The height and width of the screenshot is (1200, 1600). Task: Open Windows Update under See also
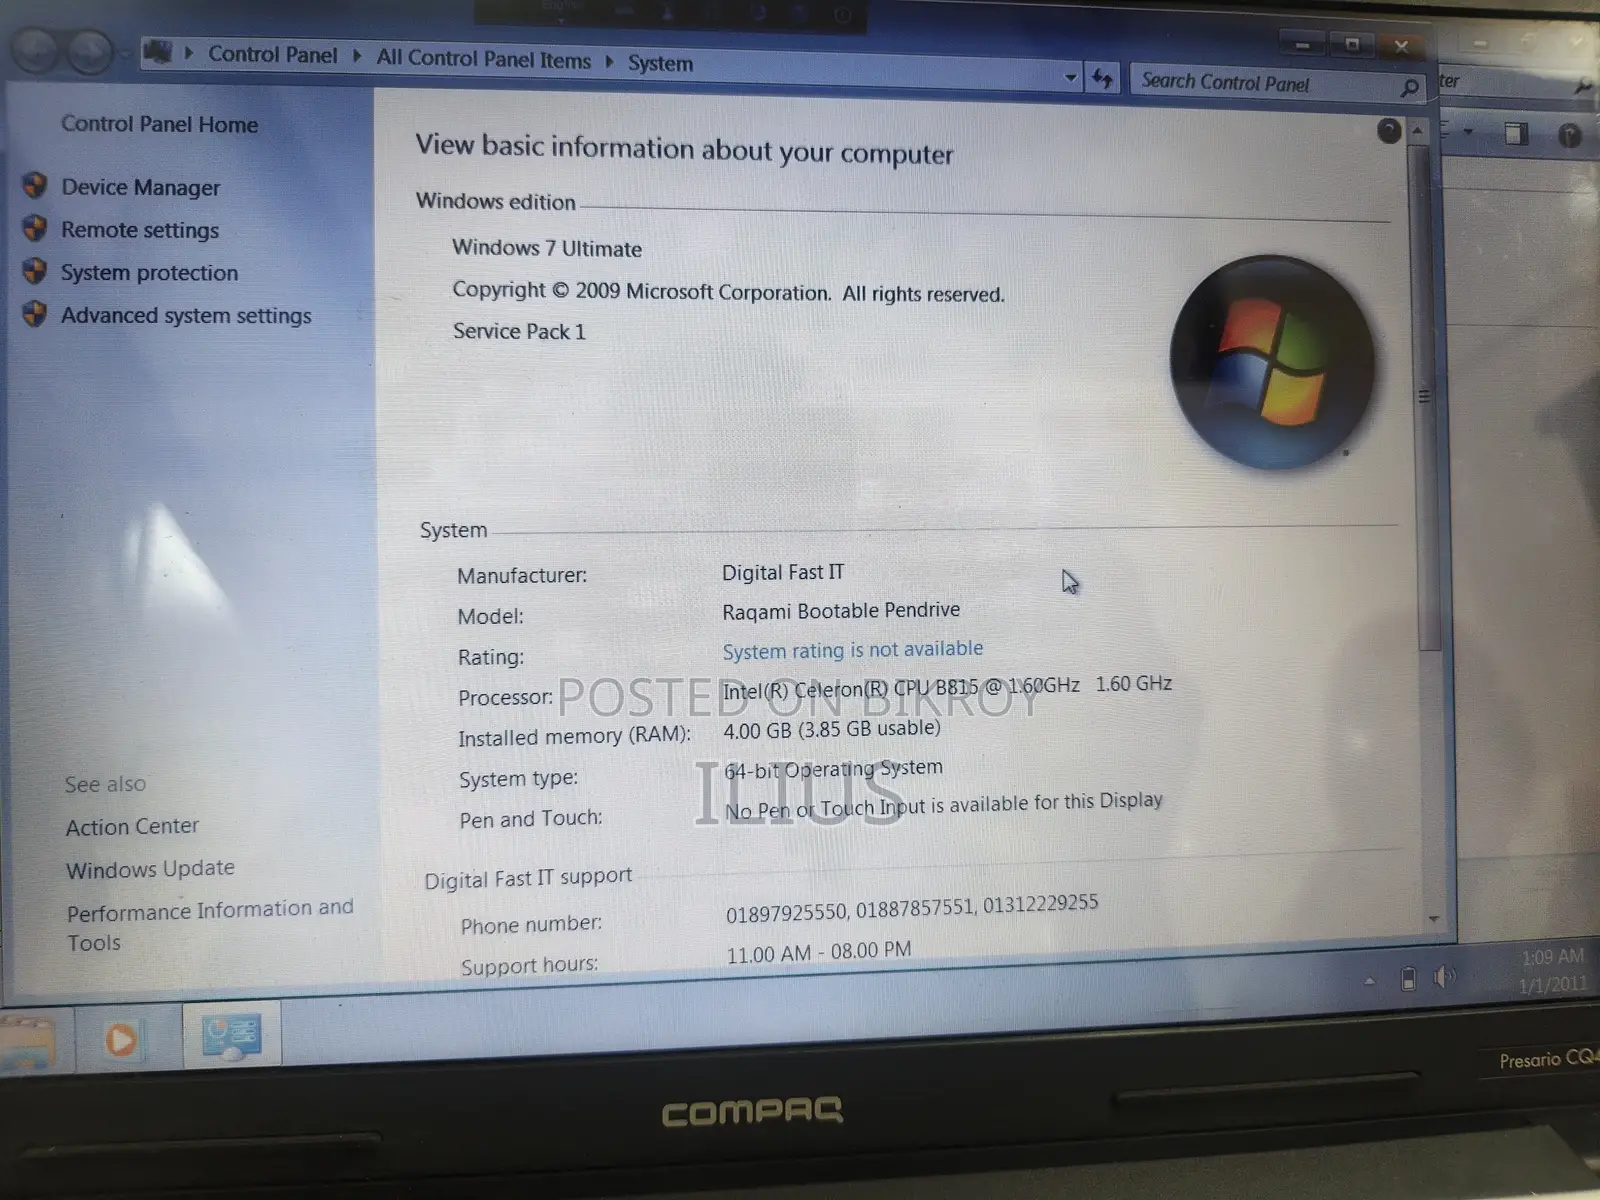150,869
